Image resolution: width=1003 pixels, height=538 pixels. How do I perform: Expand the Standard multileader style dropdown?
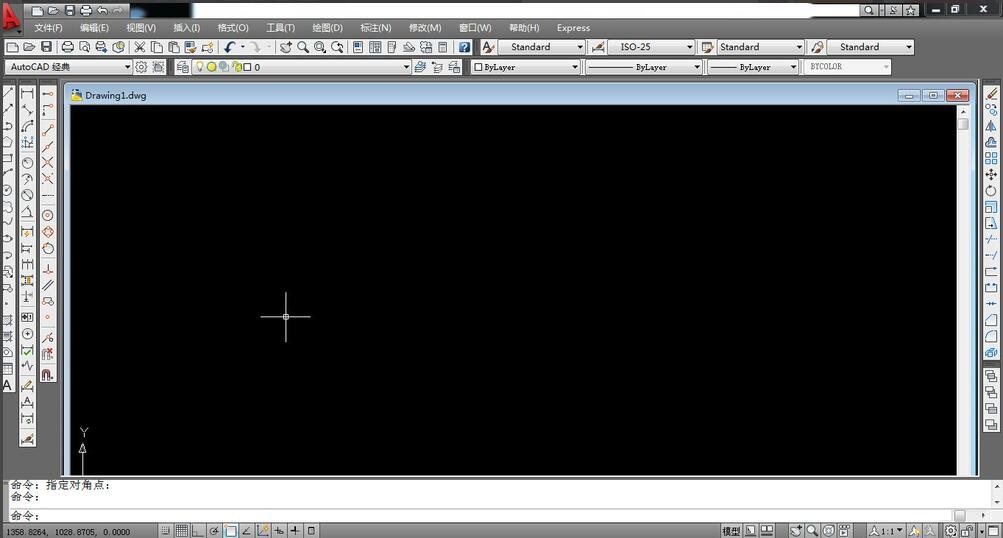tap(908, 47)
